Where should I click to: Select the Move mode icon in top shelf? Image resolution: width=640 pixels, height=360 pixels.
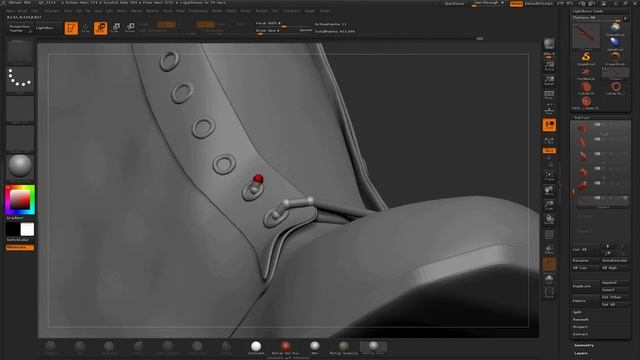click(x=100, y=28)
